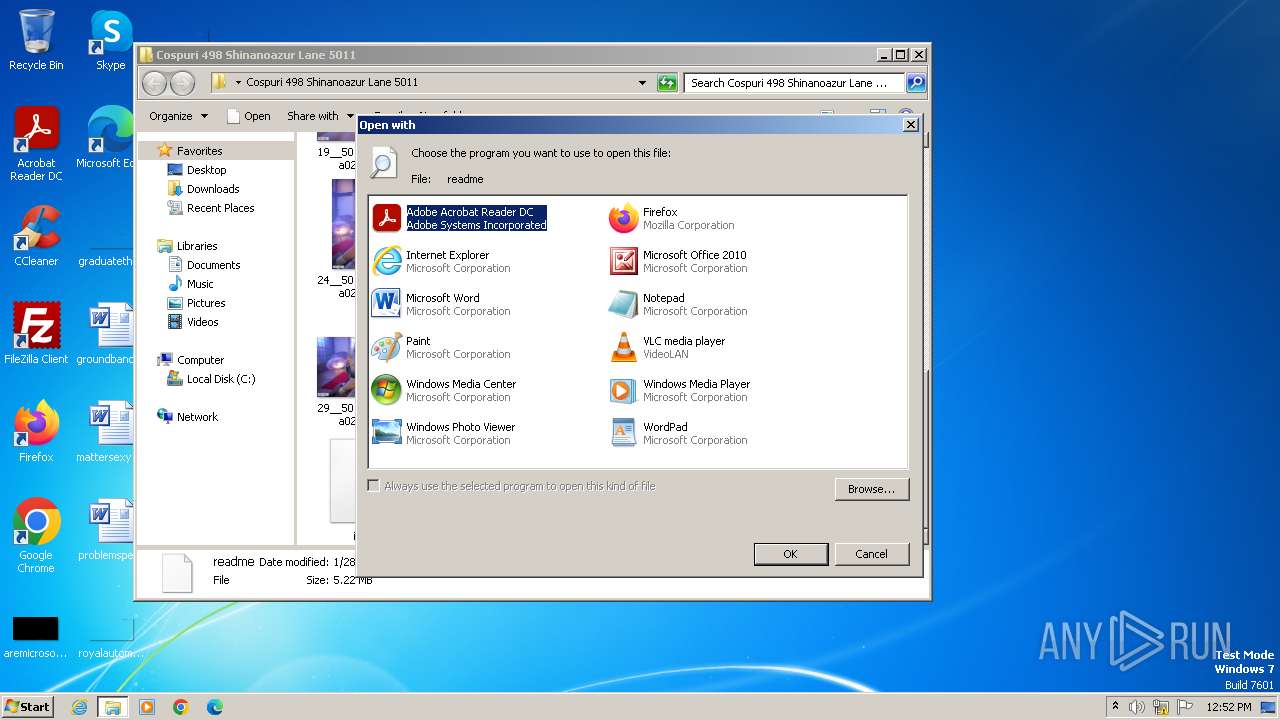Focus the Search Cospuri folder field
This screenshot has height=720, width=1280.
click(795, 83)
